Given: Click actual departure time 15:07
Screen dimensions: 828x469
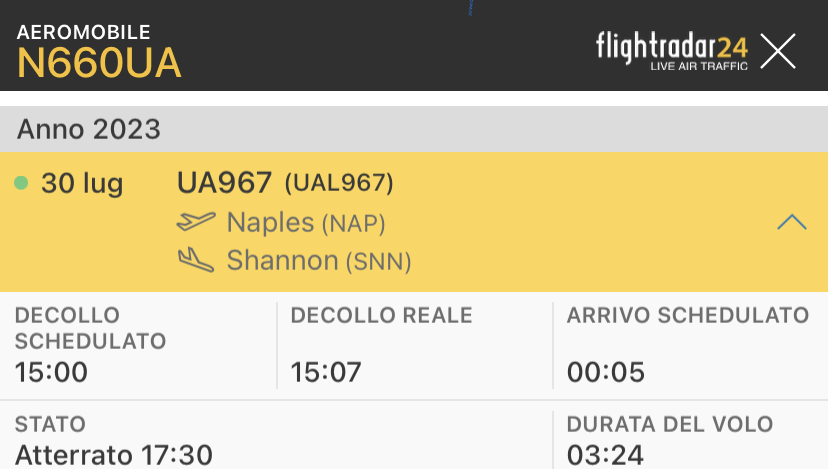Looking at the screenshot, I should [327, 373].
